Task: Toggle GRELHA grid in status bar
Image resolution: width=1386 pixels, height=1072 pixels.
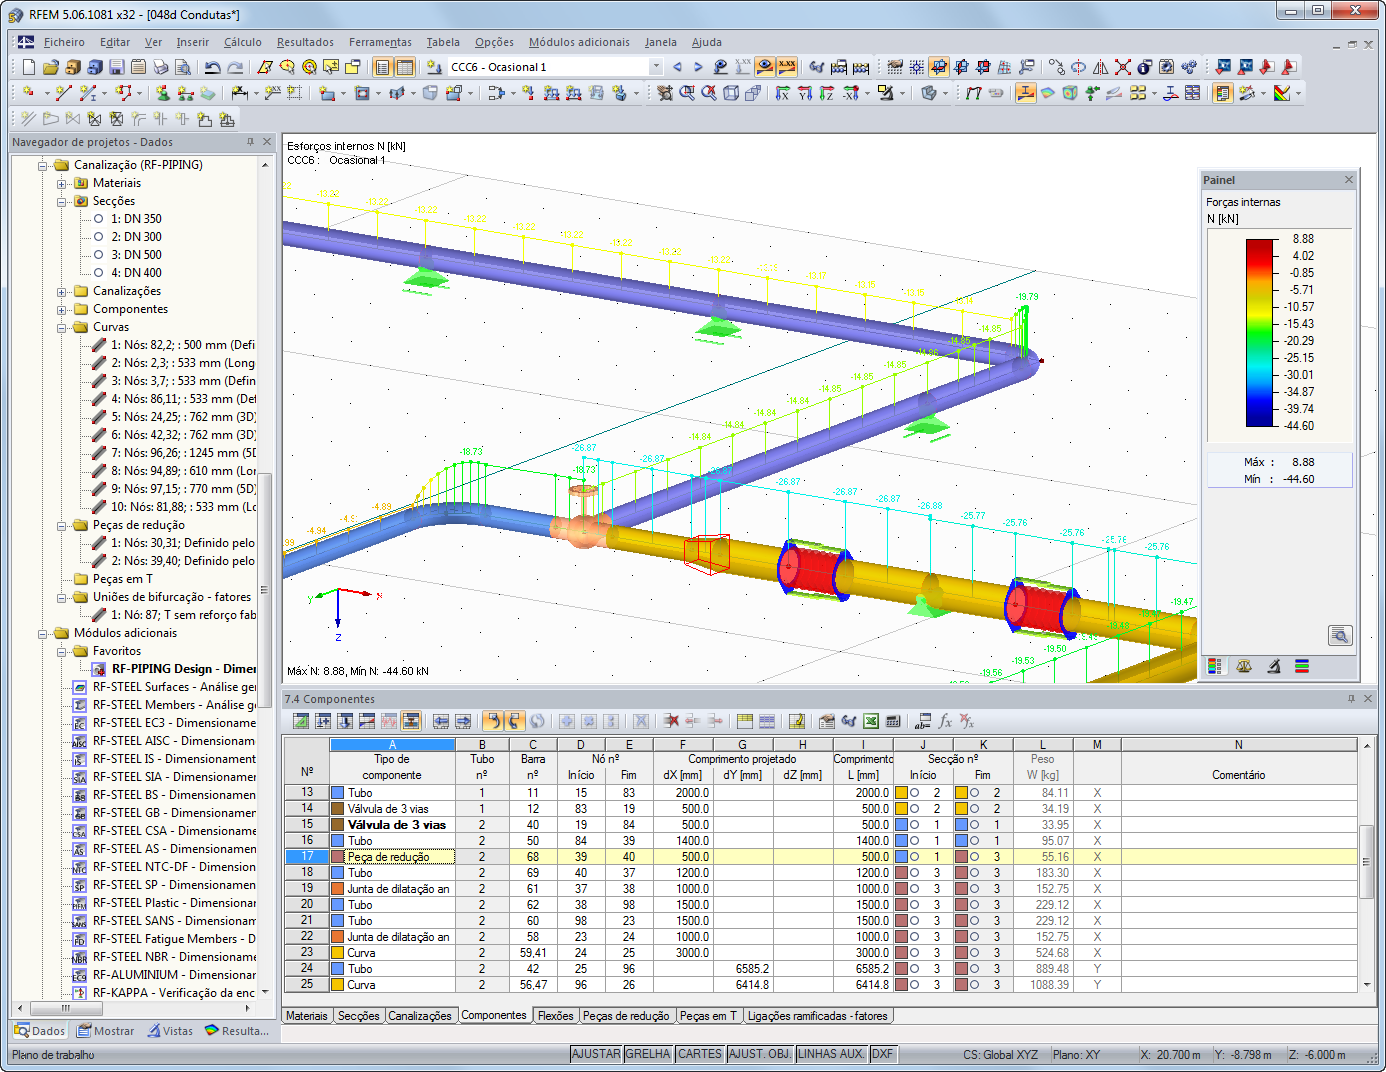Action: [648, 1054]
